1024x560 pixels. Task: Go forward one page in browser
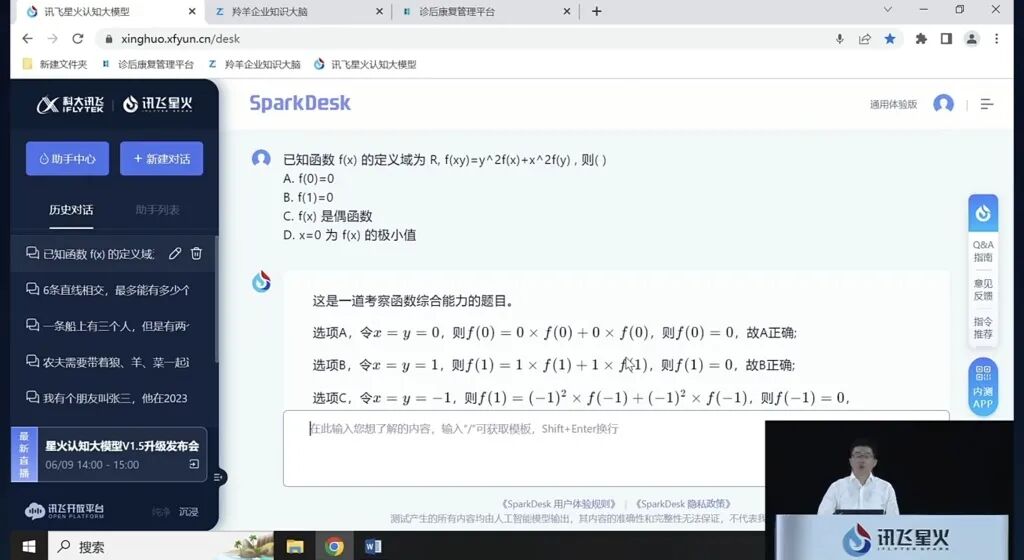53,39
